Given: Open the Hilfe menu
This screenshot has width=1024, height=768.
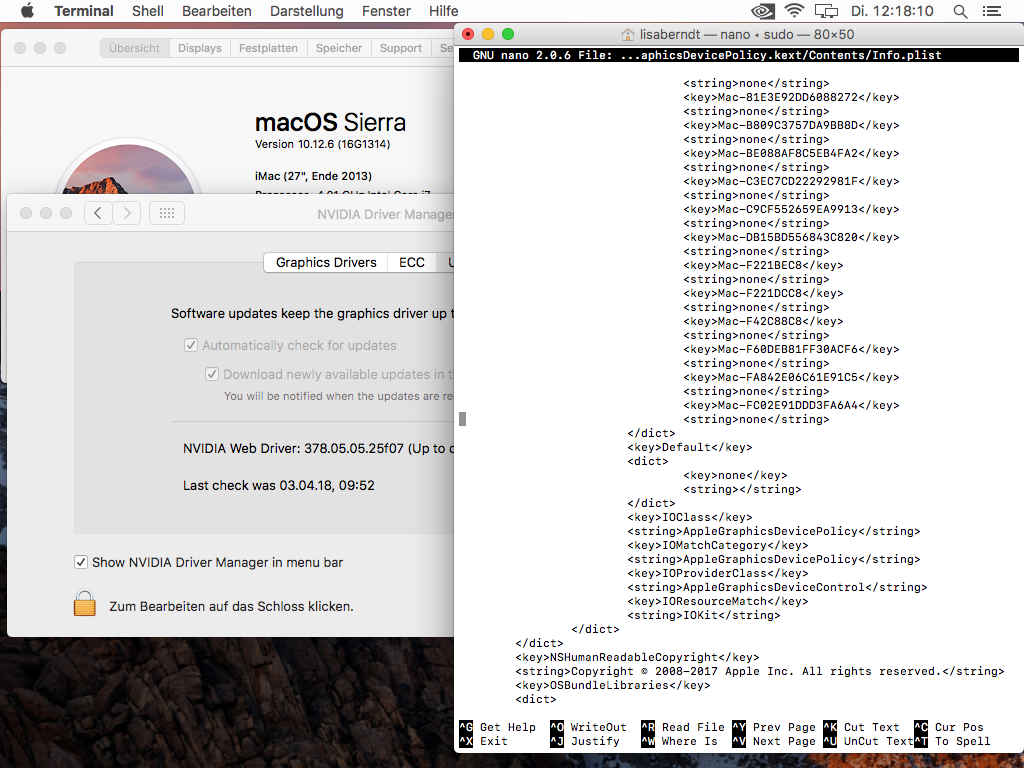Looking at the screenshot, I should tap(443, 11).
